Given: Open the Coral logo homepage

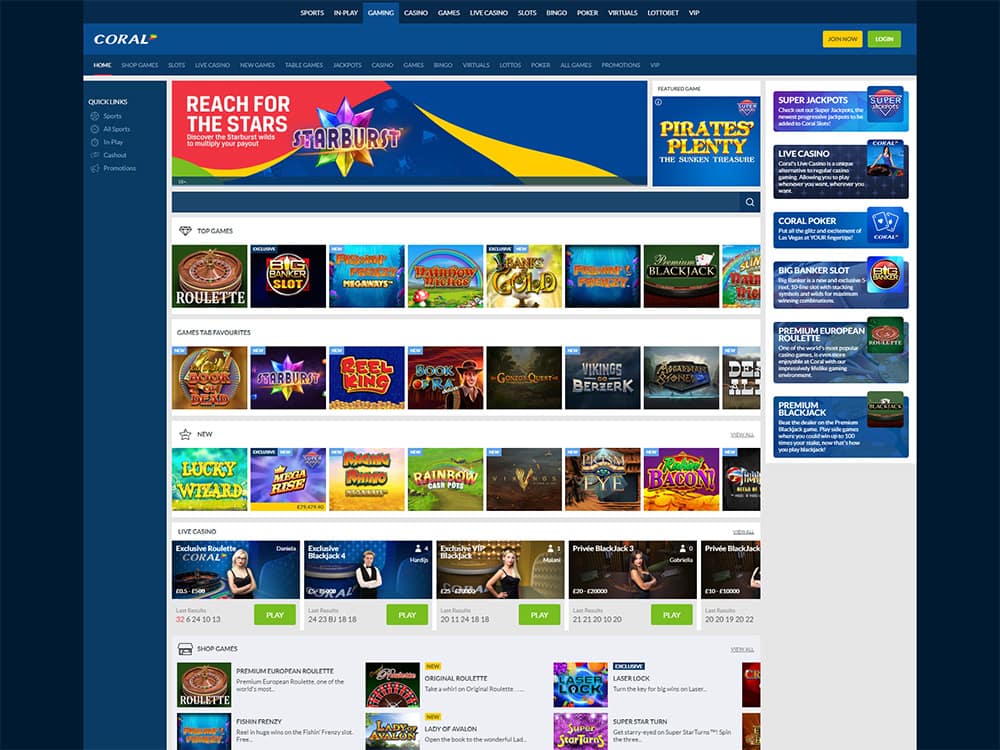Looking at the screenshot, I should [x=125, y=39].
